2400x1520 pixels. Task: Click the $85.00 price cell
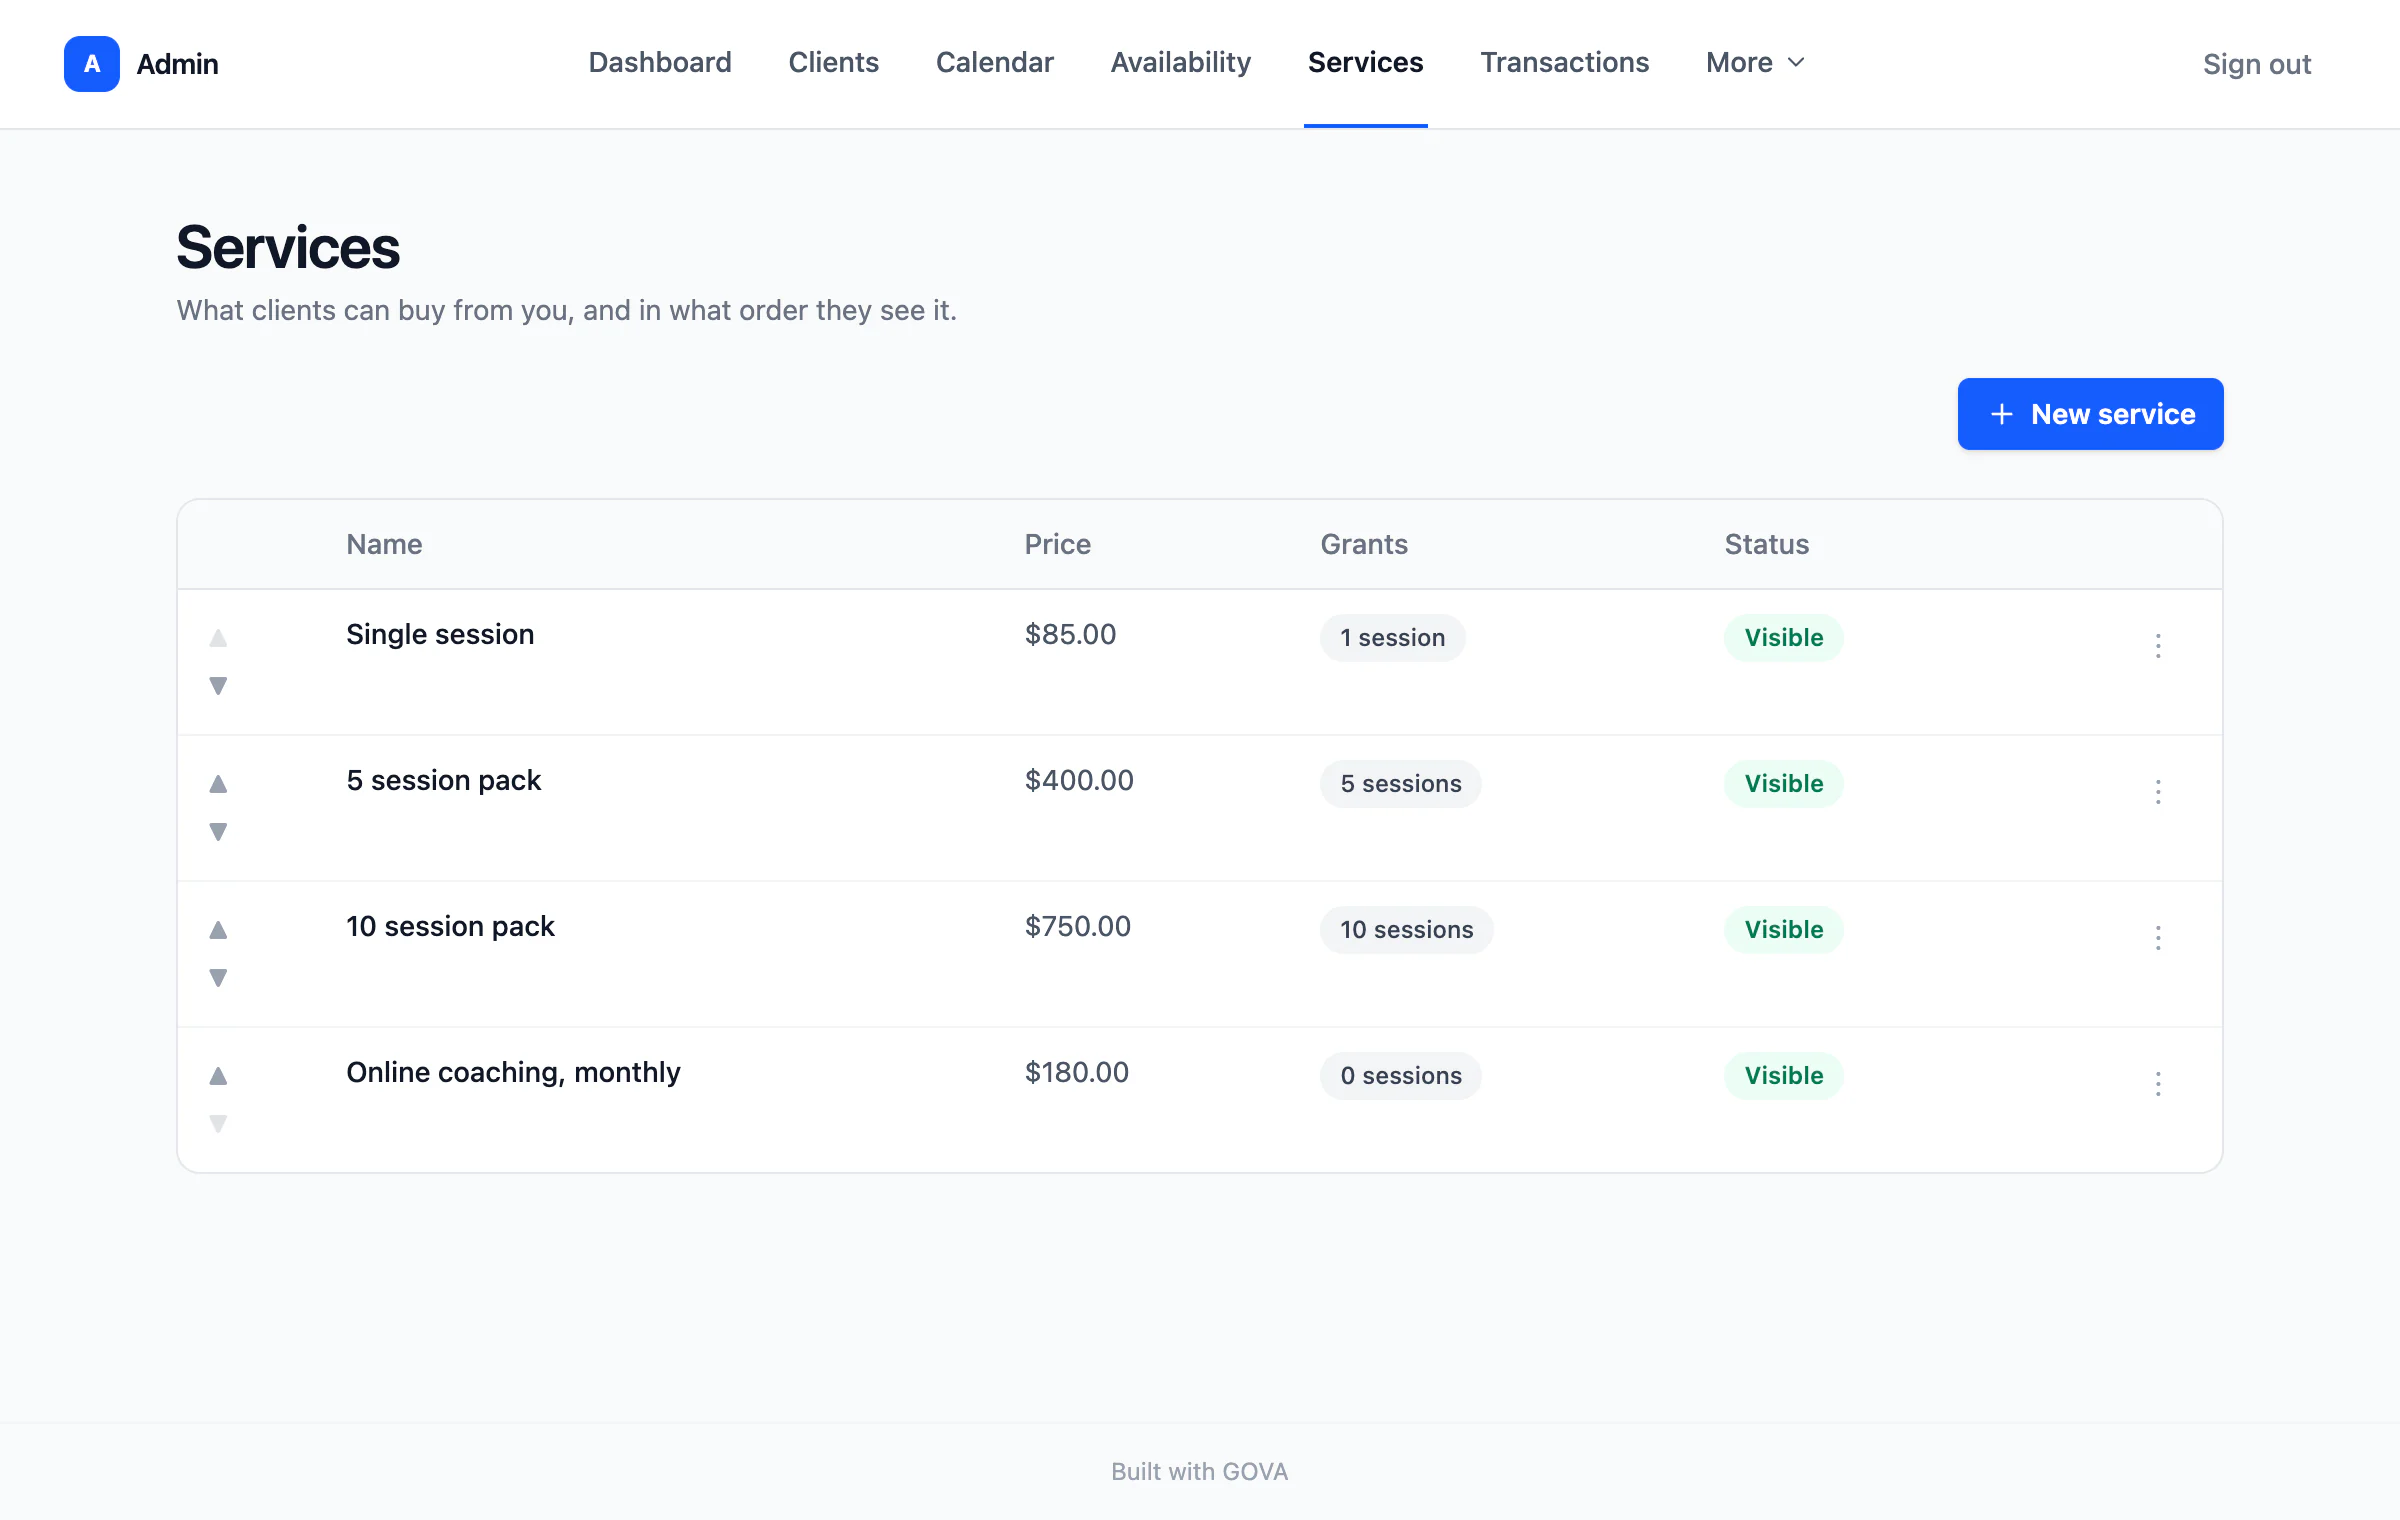(1070, 634)
